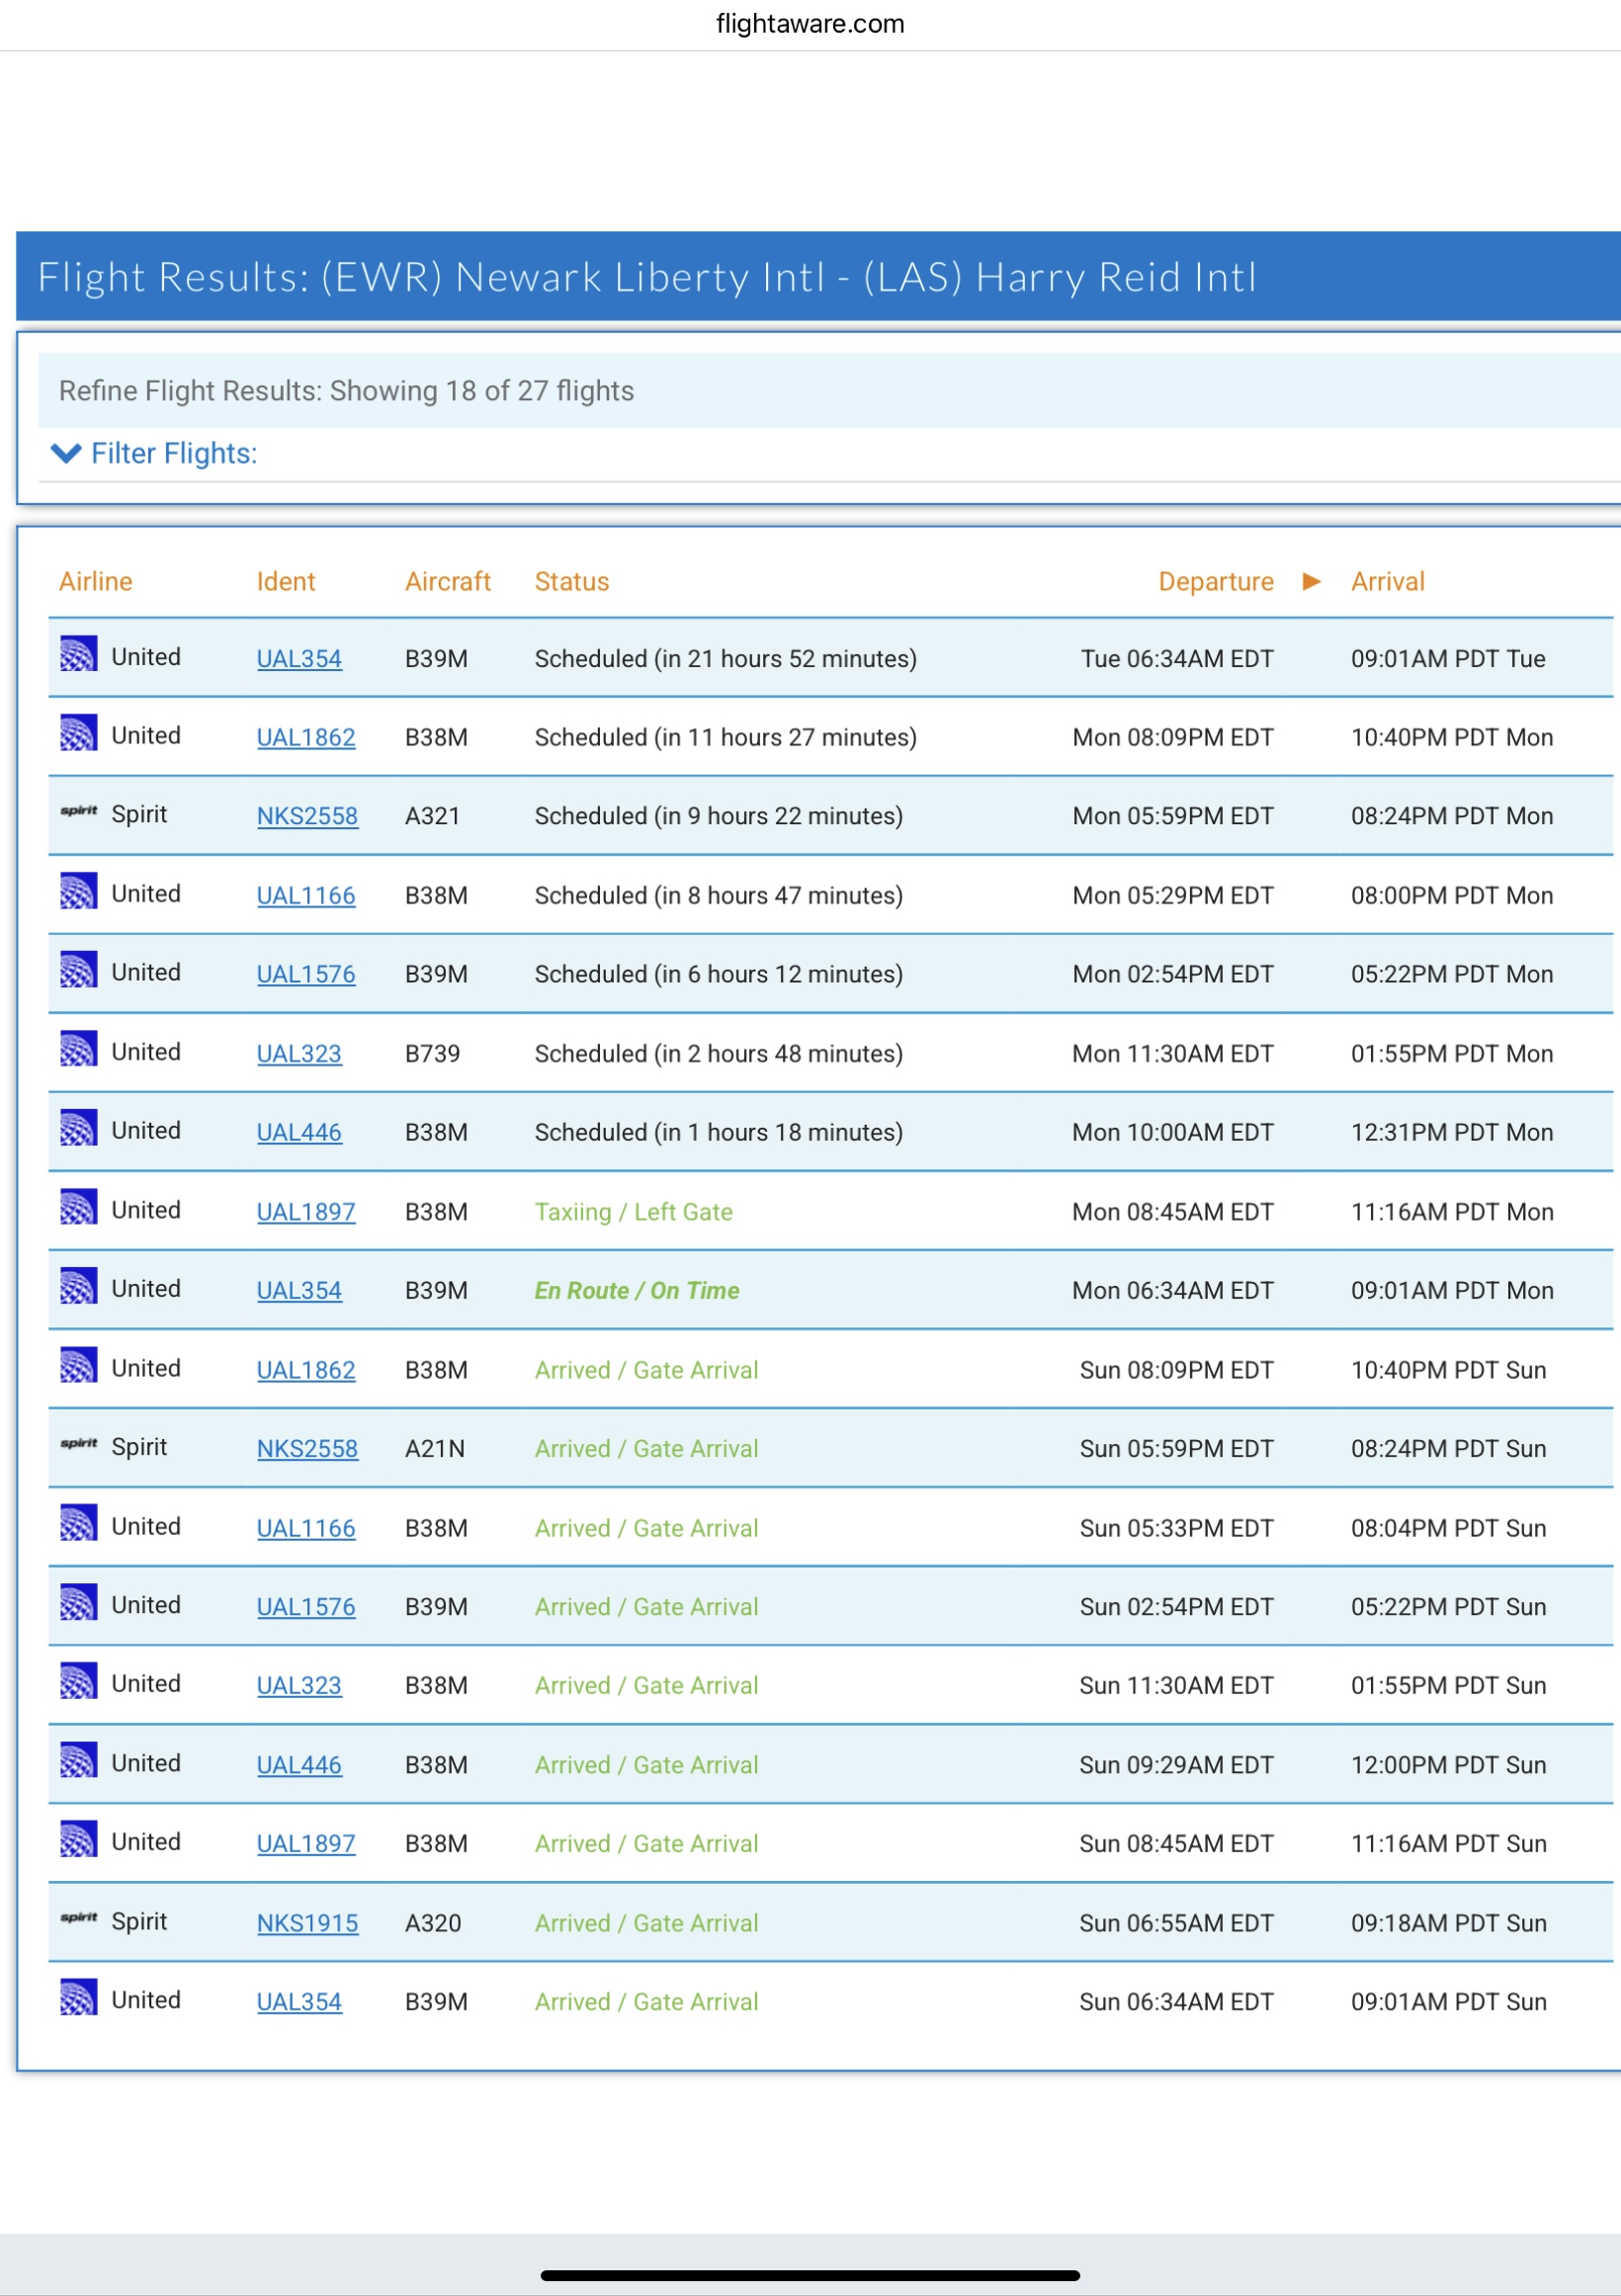Sort by the Arrival column header
This screenshot has width=1621, height=2296.
[1388, 582]
